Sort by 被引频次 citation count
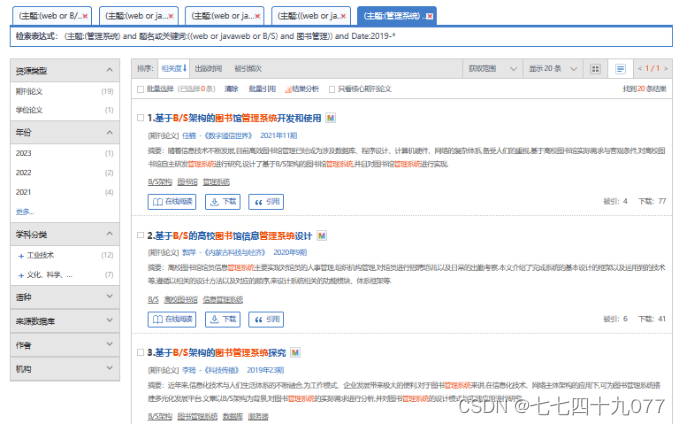The width and height of the screenshot is (680, 425). click(248, 69)
